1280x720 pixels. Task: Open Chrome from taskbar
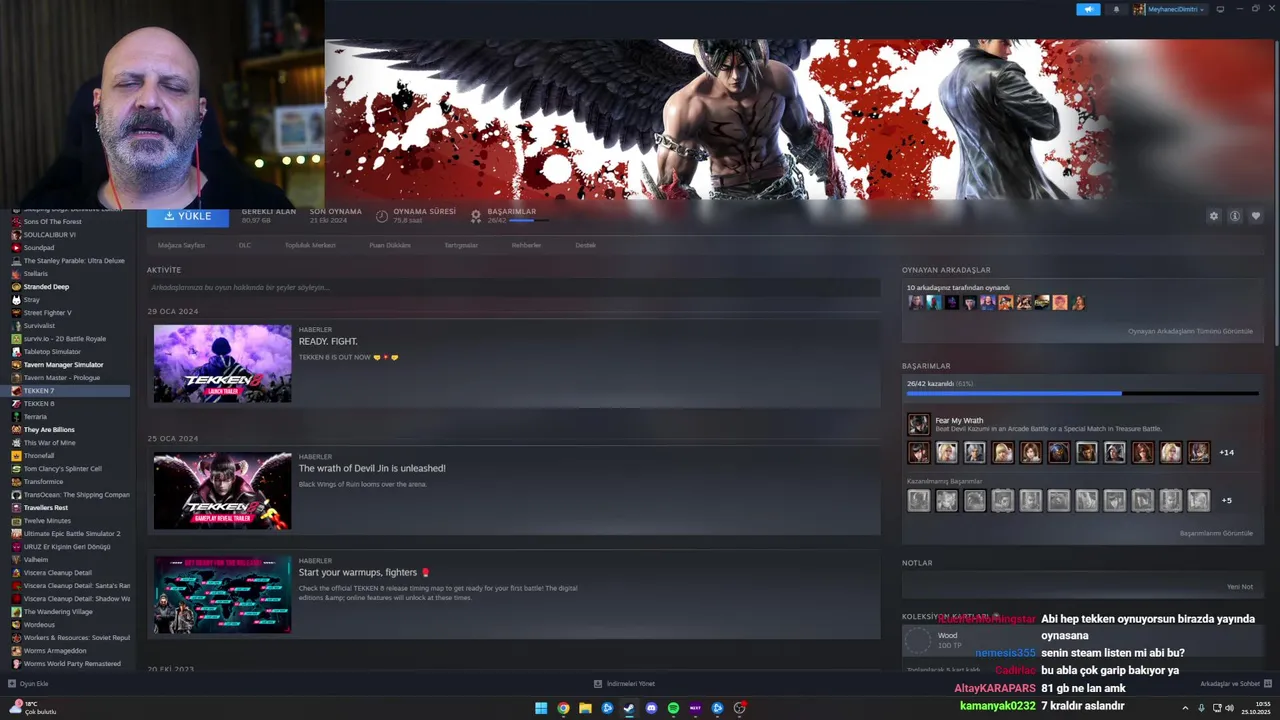pyautogui.click(x=563, y=708)
